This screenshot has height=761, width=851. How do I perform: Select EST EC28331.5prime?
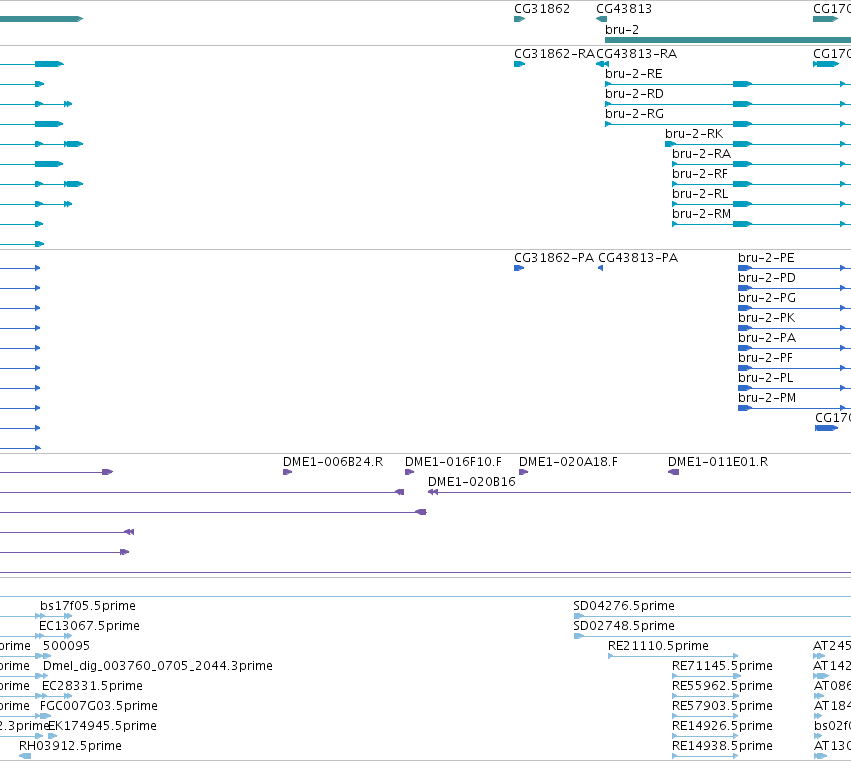click(92, 686)
